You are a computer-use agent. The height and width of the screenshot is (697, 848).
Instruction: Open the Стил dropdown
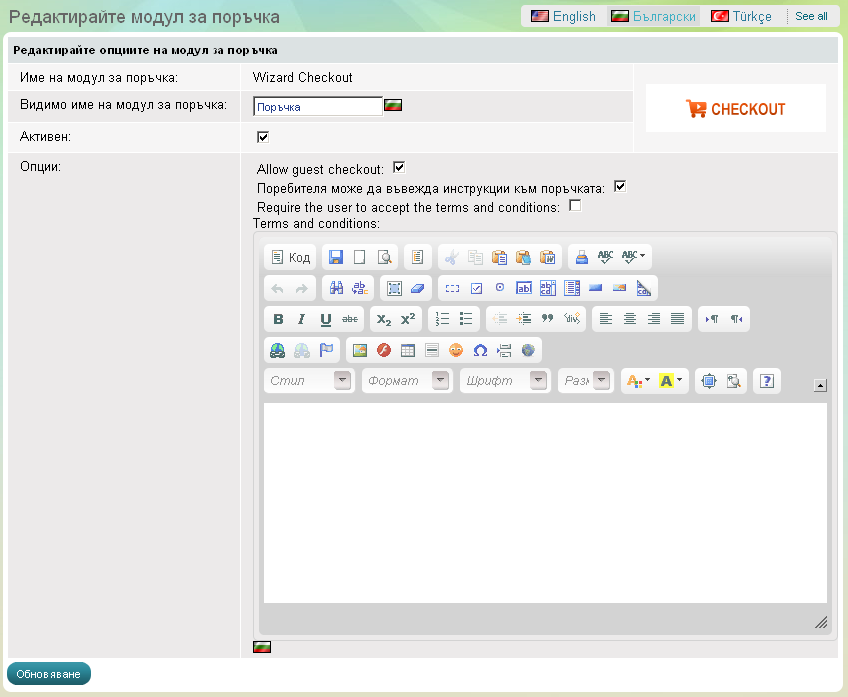pos(310,381)
